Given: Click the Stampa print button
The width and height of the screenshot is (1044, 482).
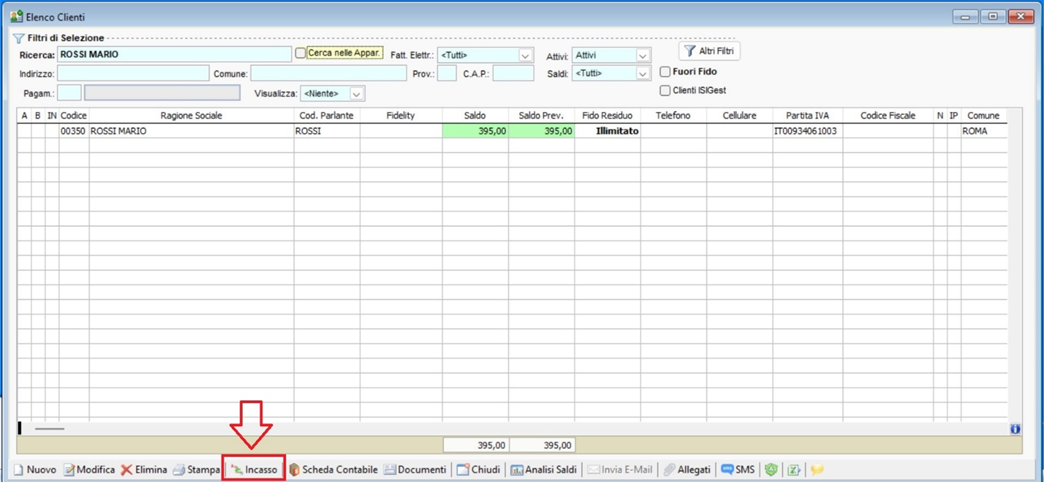Looking at the screenshot, I should [196, 469].
